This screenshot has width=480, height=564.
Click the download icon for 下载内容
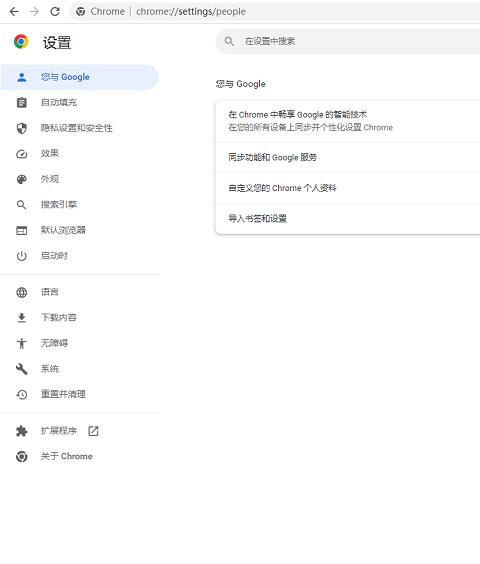tap(22, 318)
